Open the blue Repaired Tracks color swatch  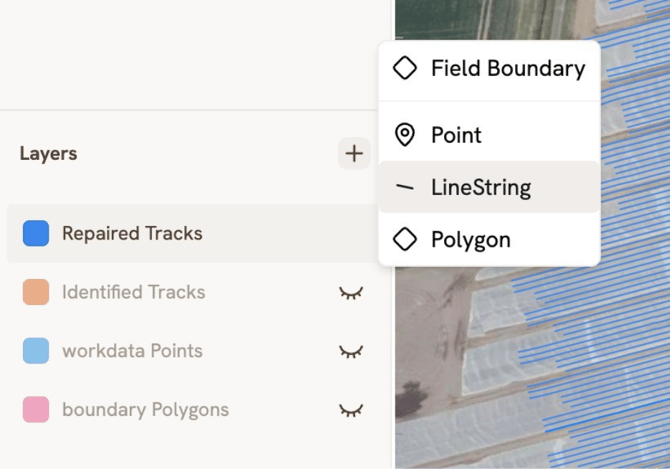pyautogui.click(x=36, y=233)
